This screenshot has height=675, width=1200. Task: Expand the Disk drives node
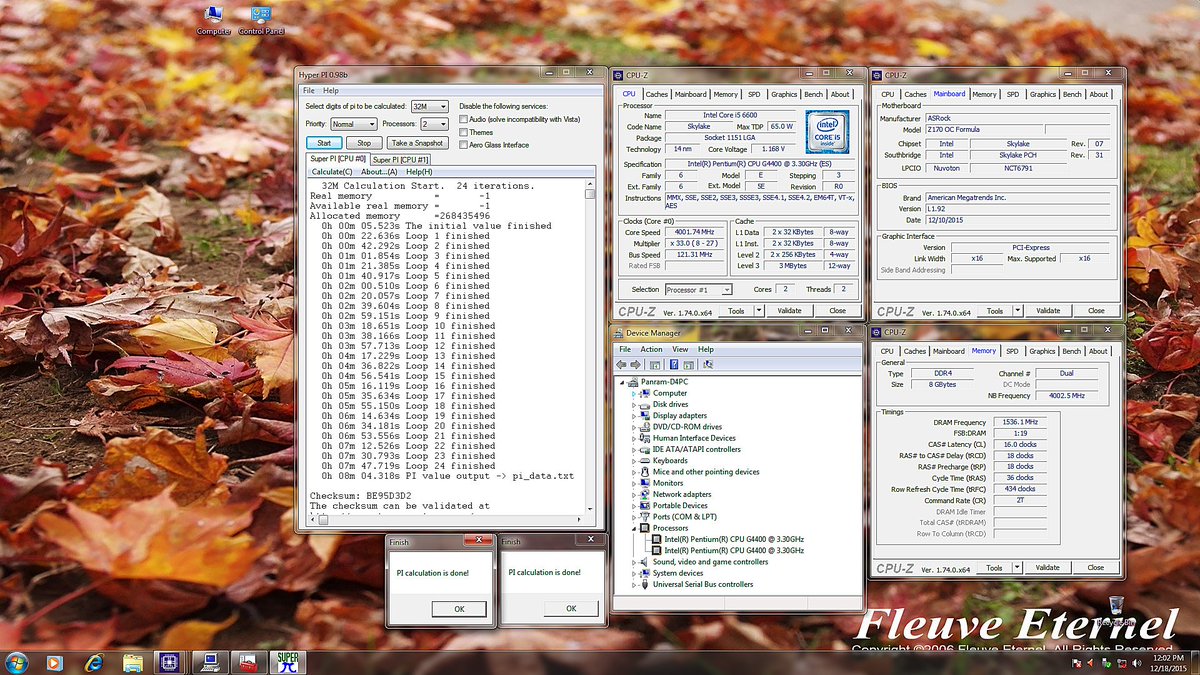pos(633,404)
